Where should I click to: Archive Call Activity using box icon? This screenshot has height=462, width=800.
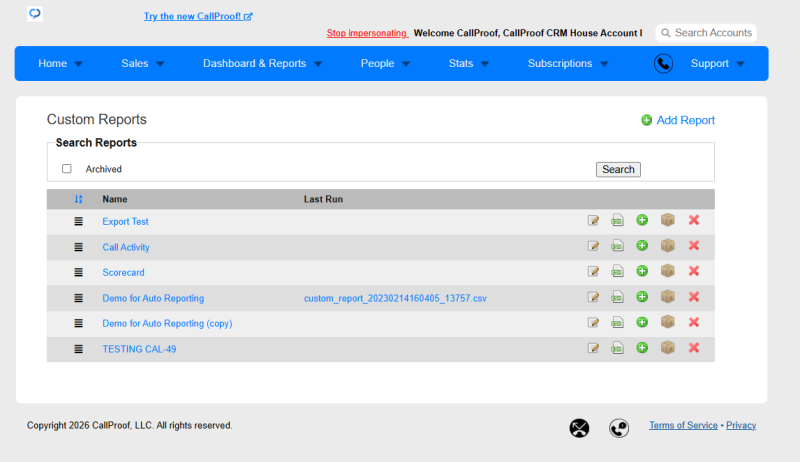(x=668, y=245)
